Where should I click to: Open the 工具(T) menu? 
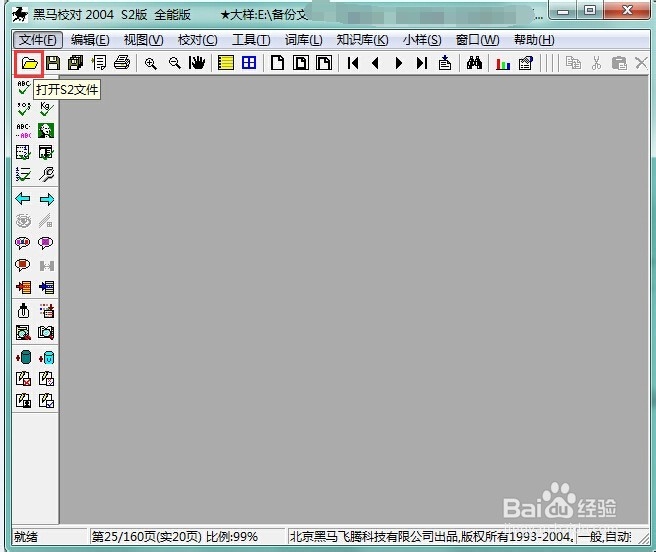point(251,40)
